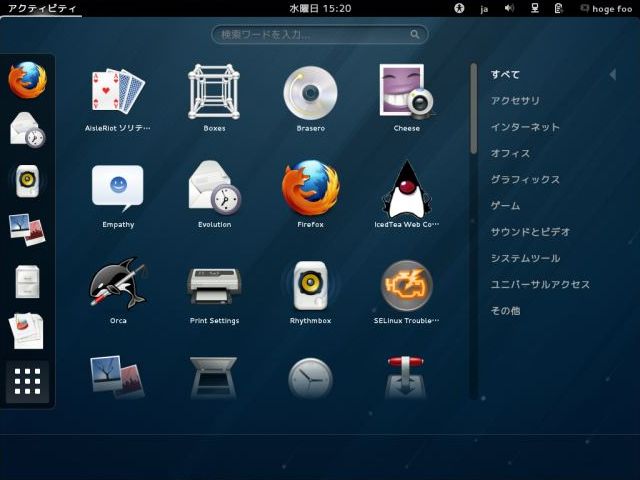Open the ja input source indicator
Viewport: 640px width, 480px height.
(484, 9)
